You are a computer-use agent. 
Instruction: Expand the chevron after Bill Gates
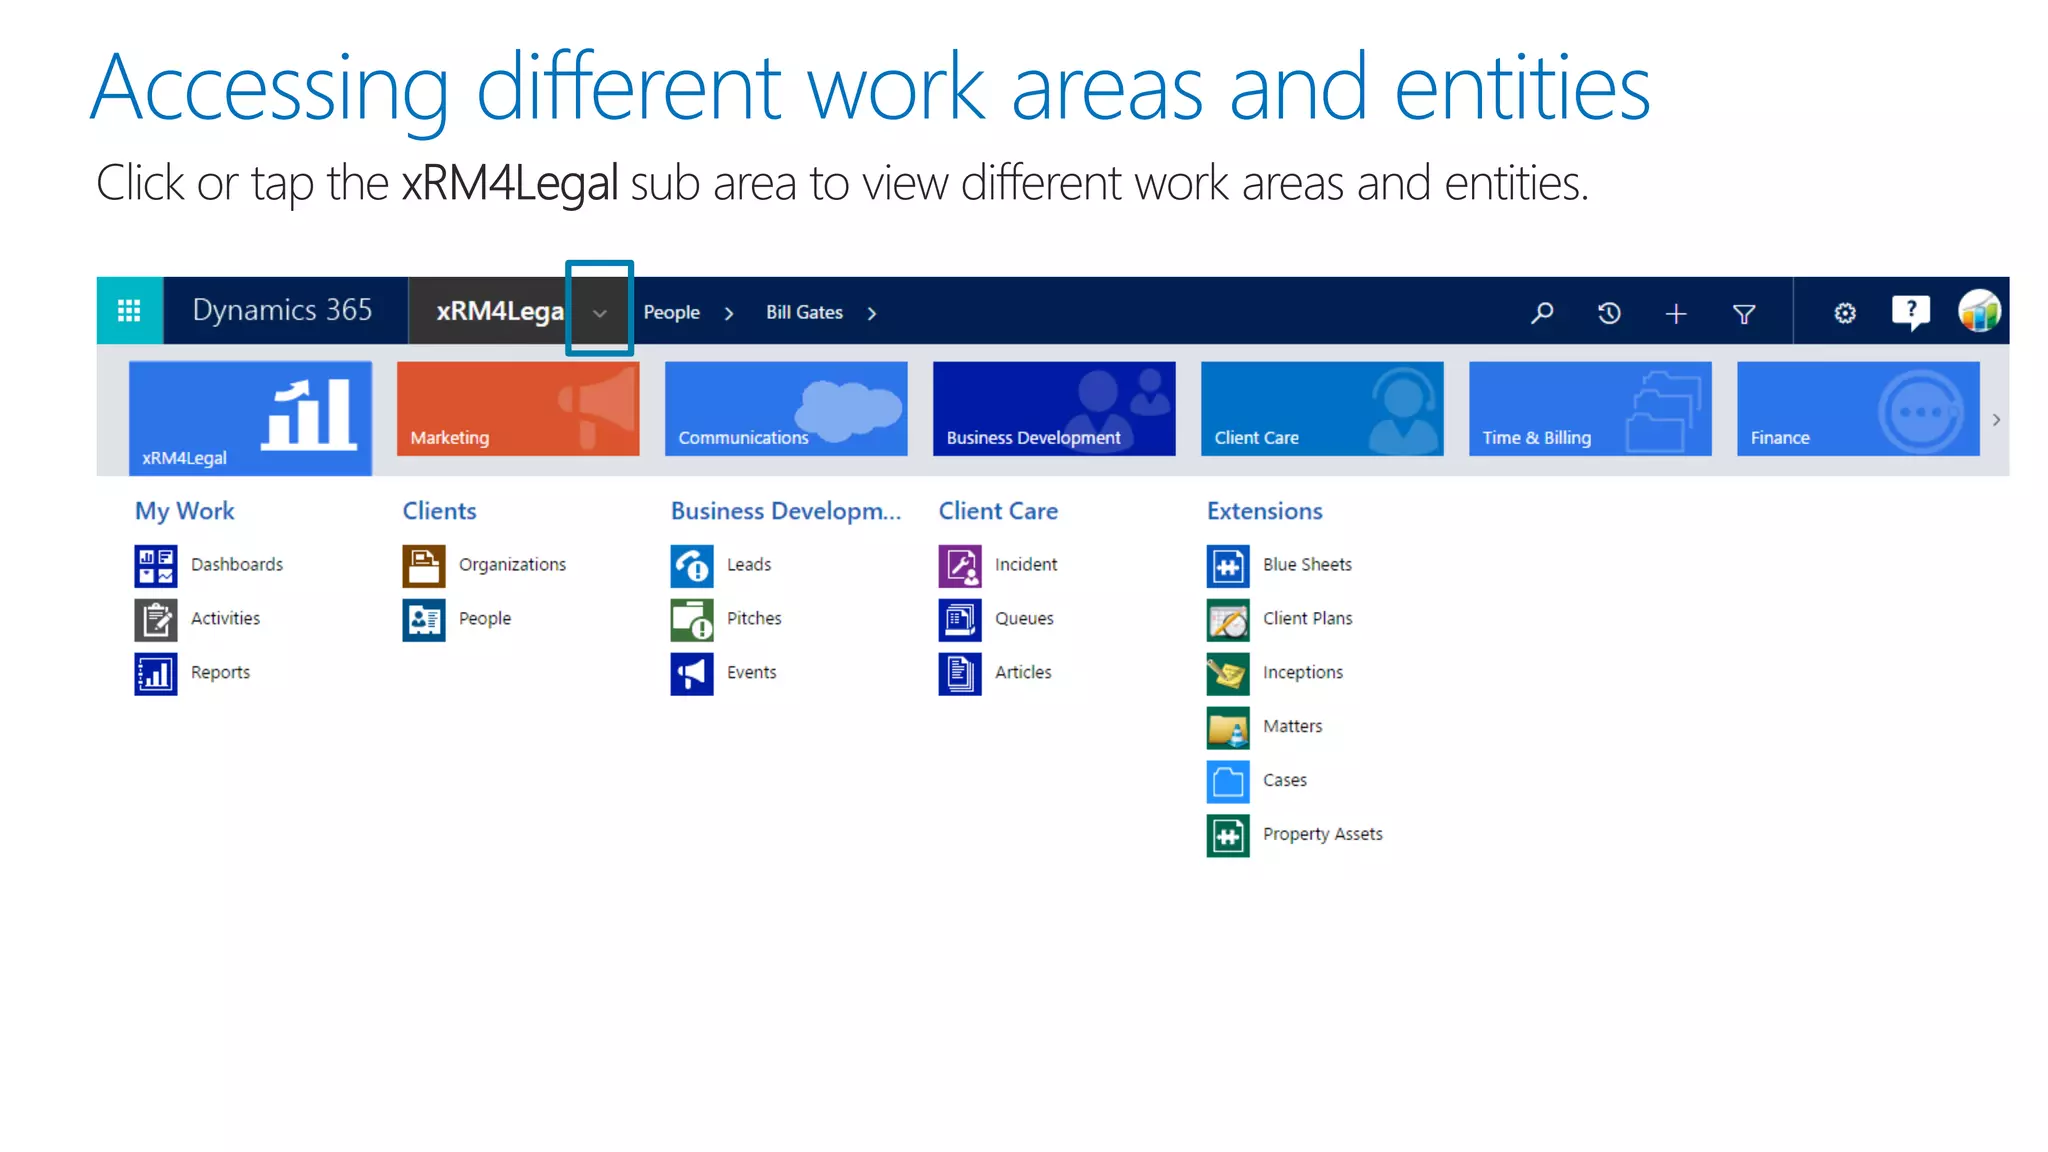coord(872,314)
